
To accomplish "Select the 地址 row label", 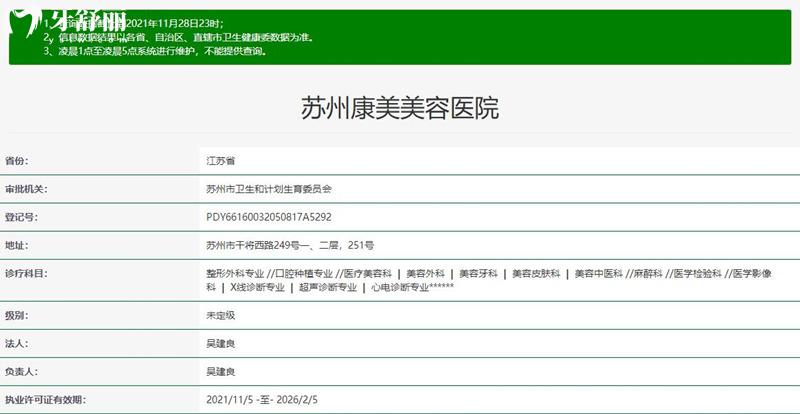I will tap(17, 244).
